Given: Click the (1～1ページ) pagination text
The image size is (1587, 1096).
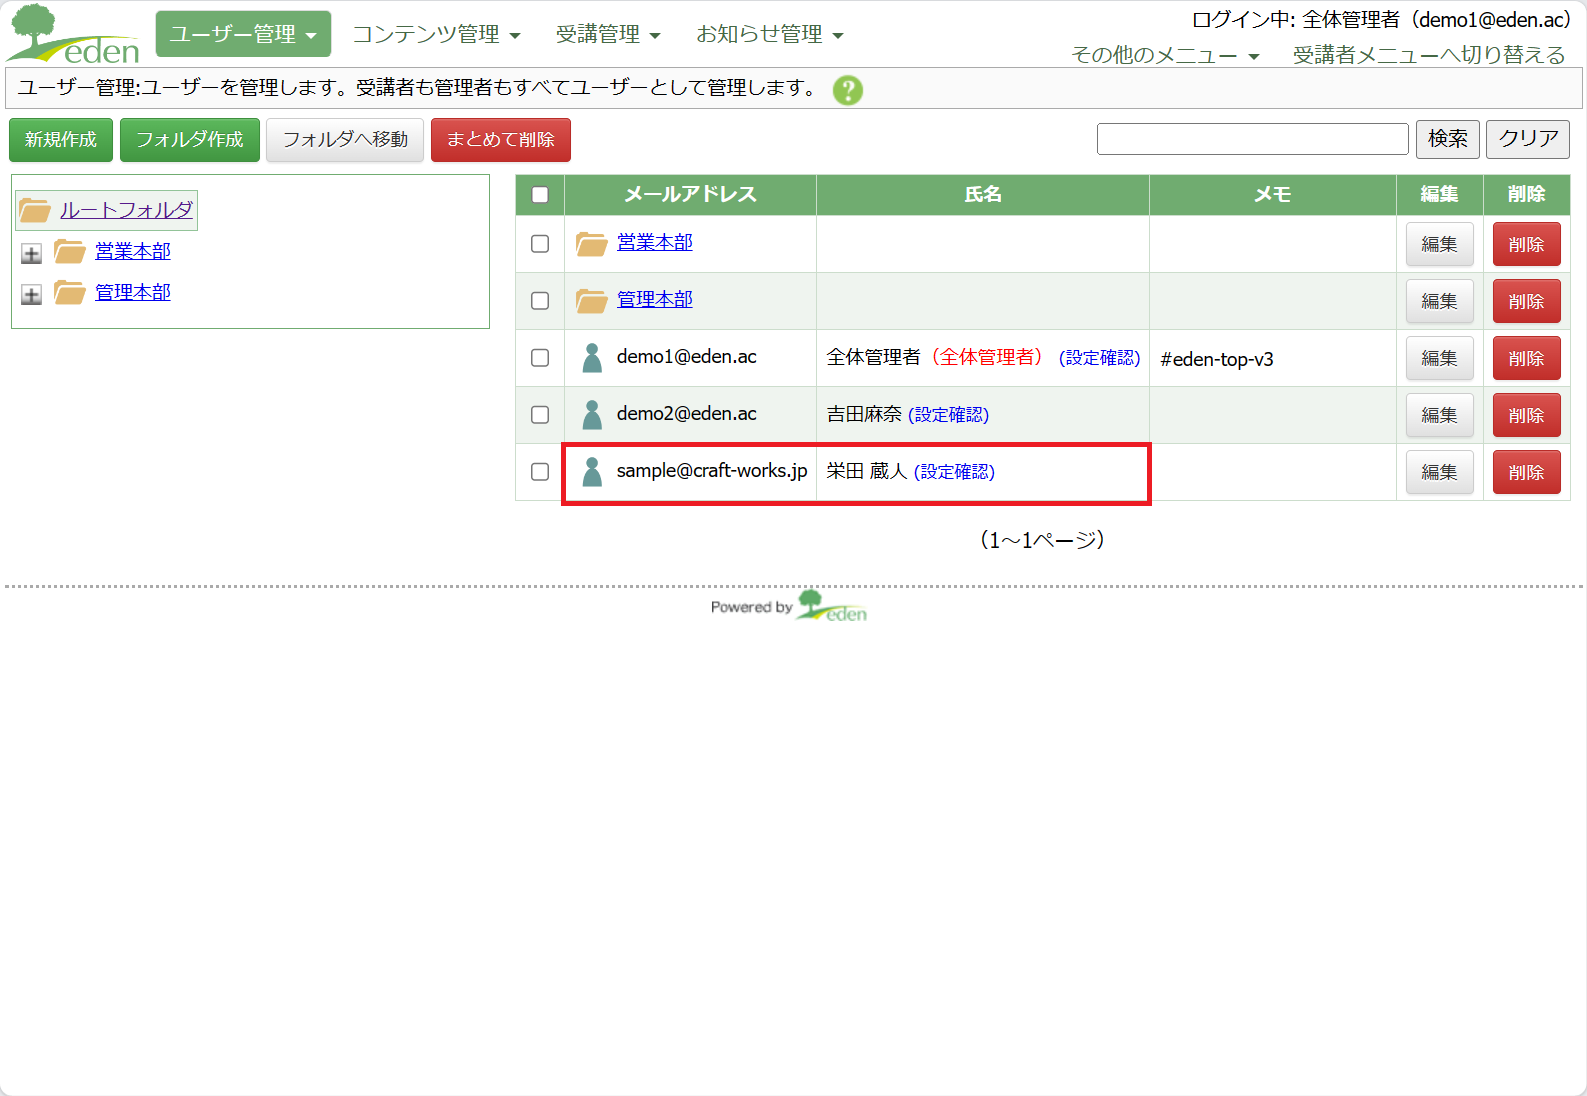Looking at the screenshot, I should click(x=1042, y=540).
